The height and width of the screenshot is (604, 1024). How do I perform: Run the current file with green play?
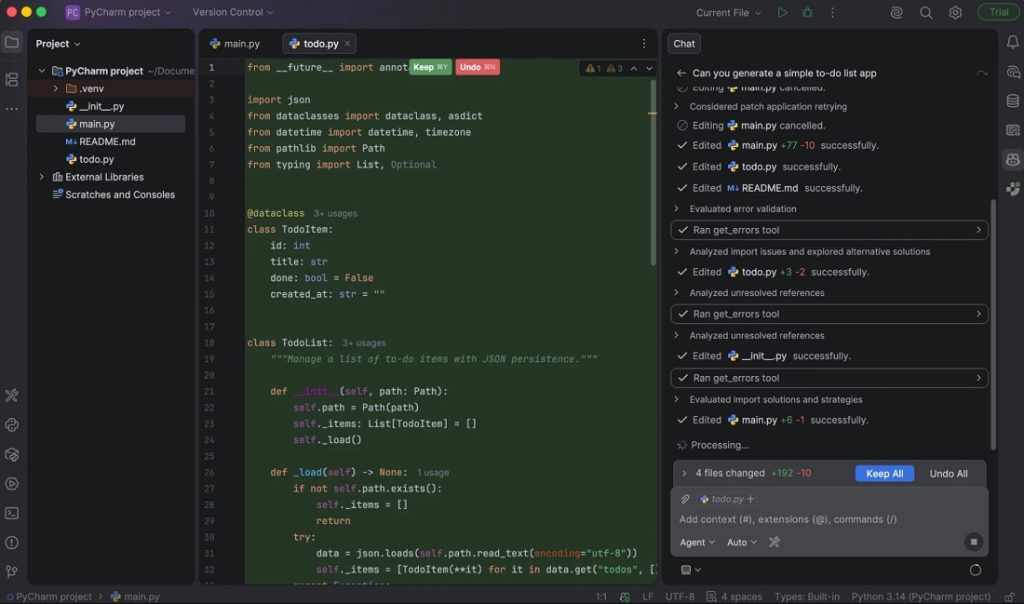pos(782,12)
